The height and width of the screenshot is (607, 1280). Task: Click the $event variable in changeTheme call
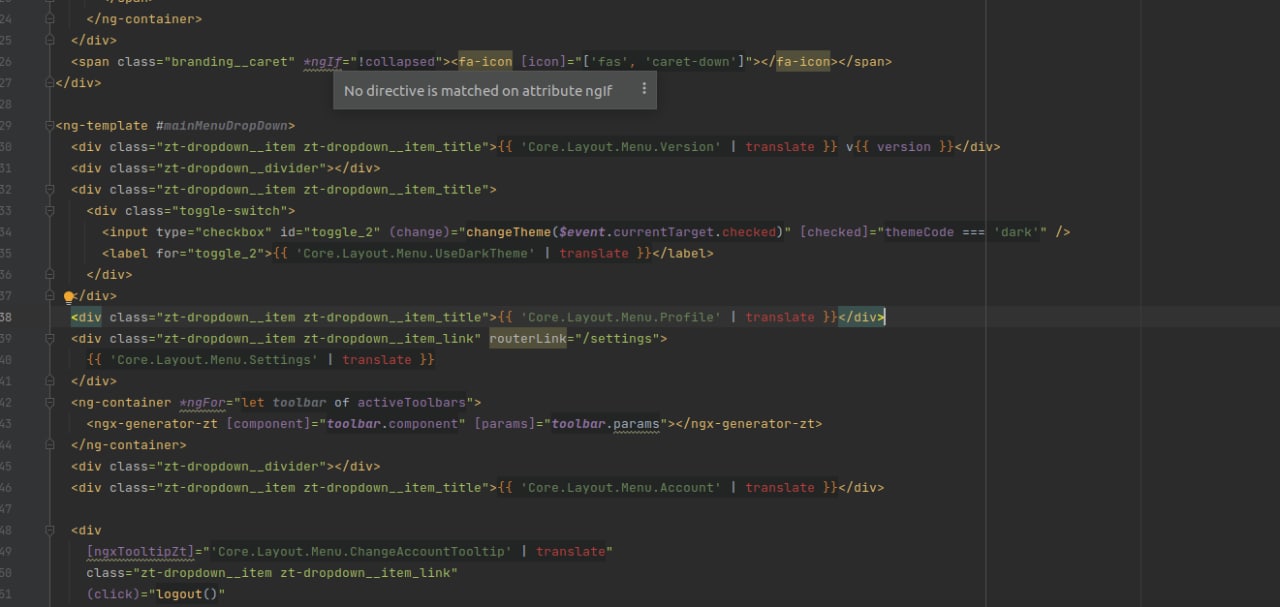pyautogui.click(x=582, y=232)
